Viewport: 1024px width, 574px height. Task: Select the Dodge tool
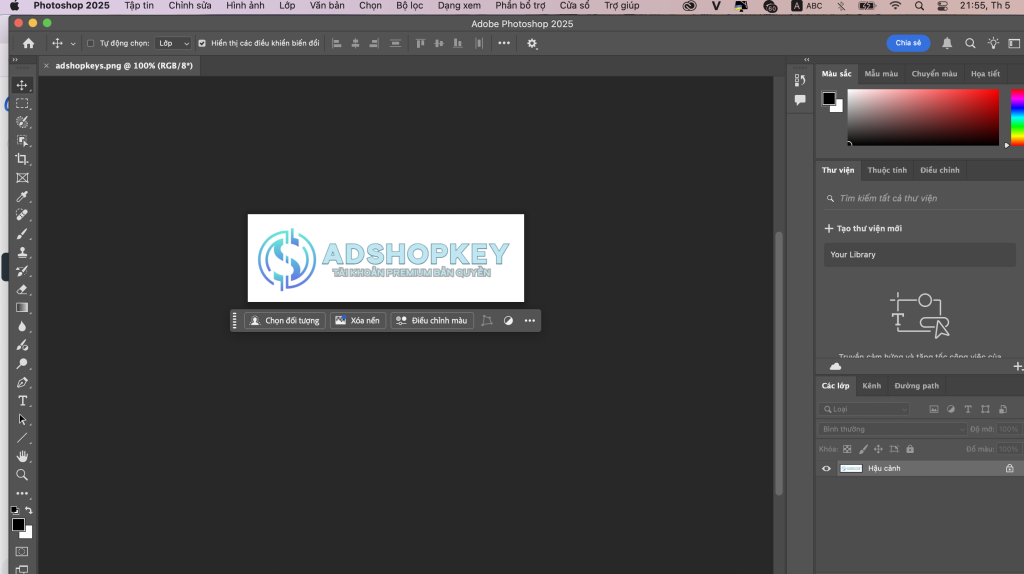coord(22,364)
